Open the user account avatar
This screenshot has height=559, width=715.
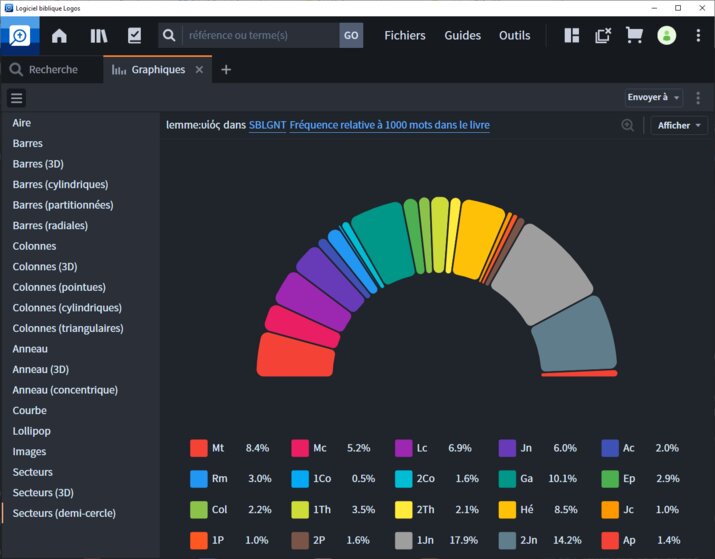(x=666, y=36)
